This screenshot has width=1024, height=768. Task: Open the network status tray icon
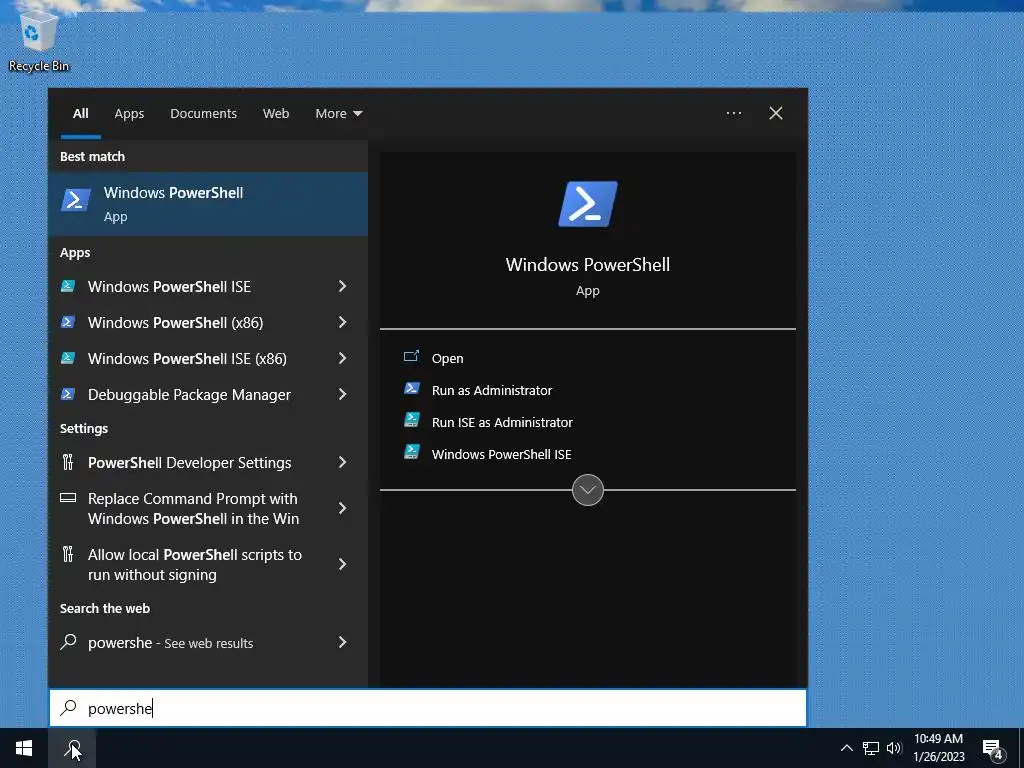point(871,748)
